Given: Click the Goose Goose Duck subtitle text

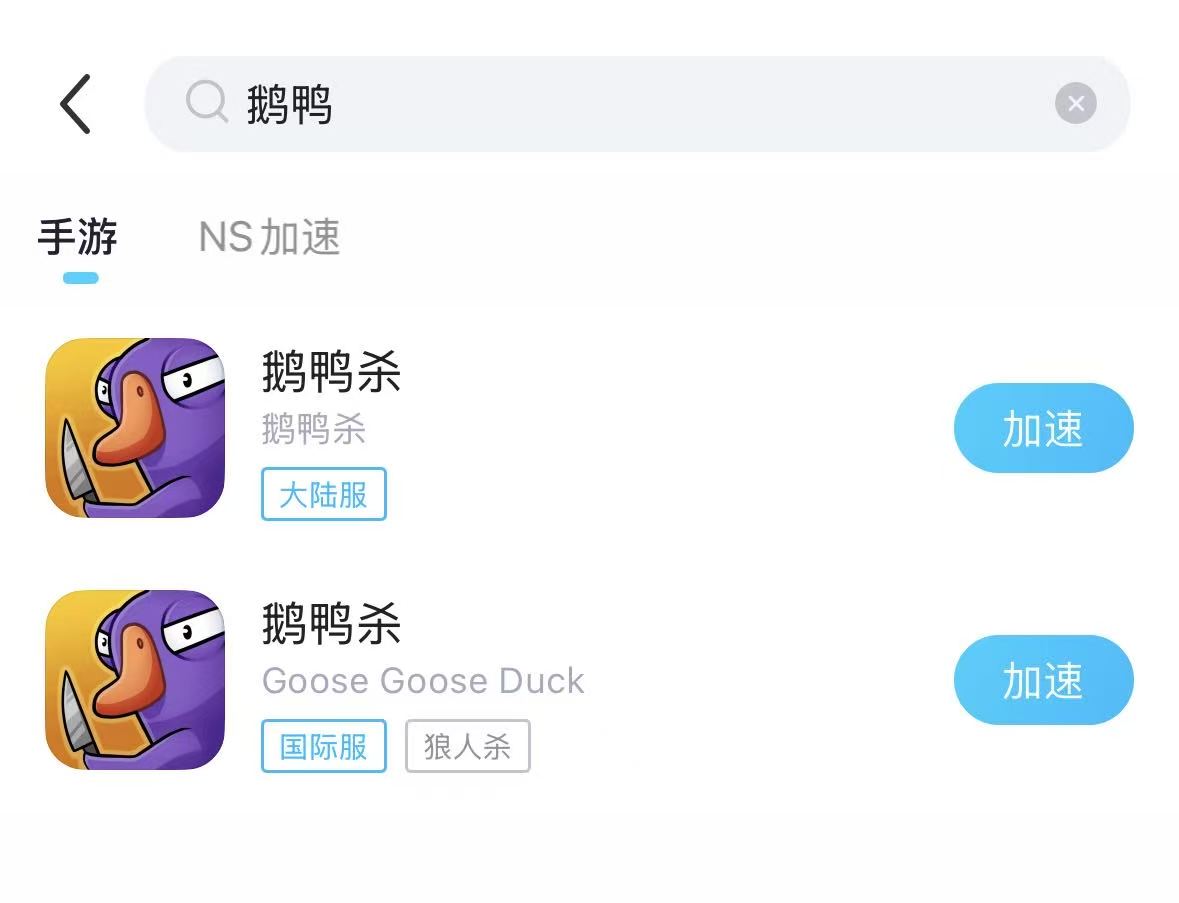Looking at the screenshot, I should pyautogui.click(x=423, y=681).
